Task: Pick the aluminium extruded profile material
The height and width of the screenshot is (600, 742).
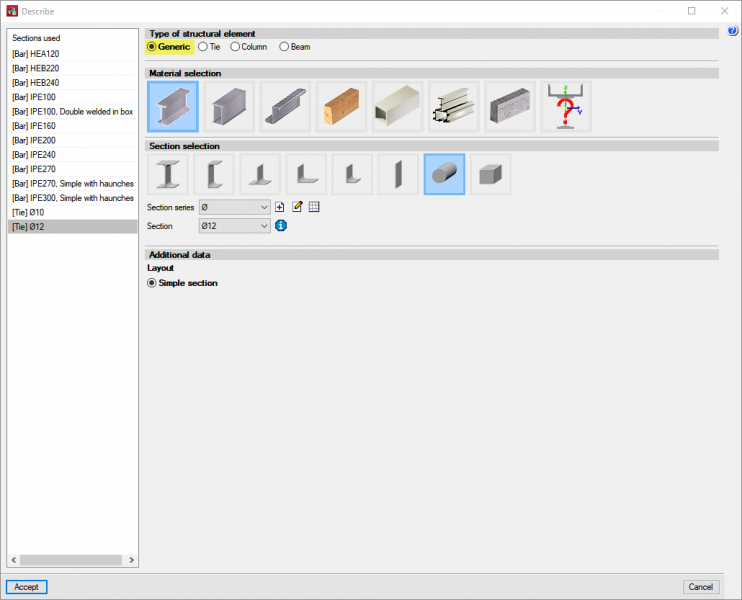Action: point(453,107)
